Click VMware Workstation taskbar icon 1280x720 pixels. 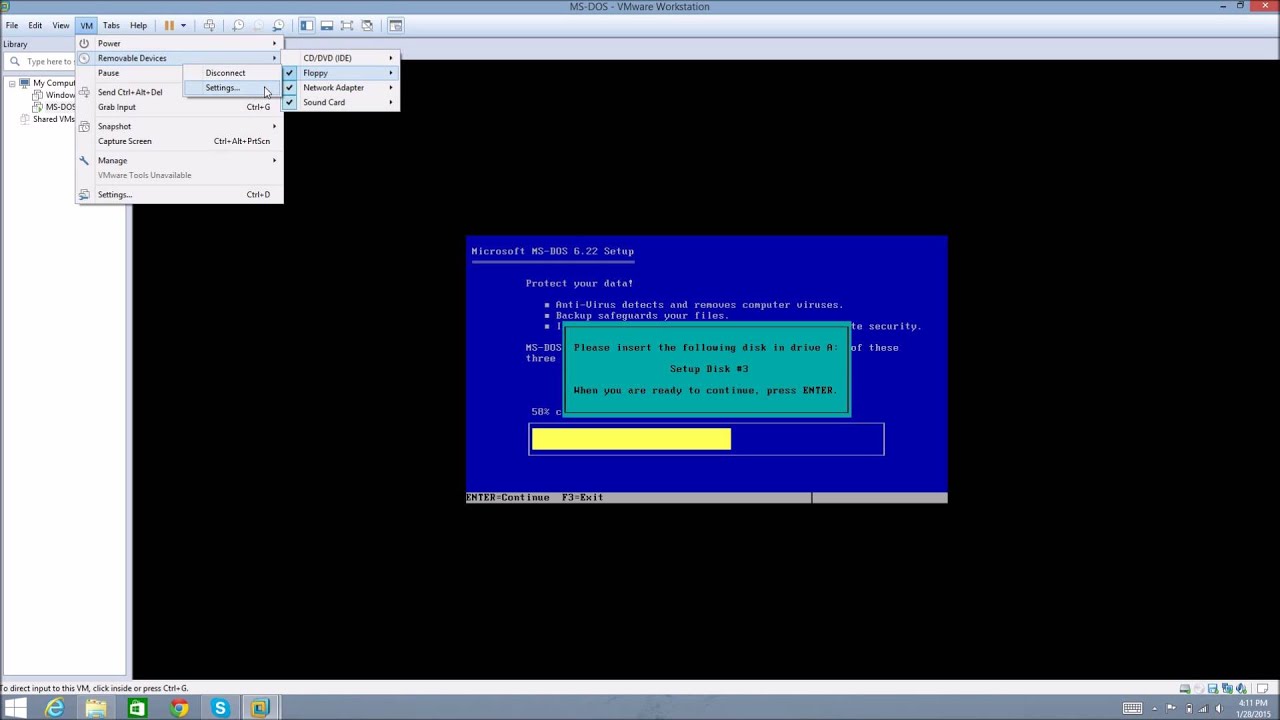[260, 709]
